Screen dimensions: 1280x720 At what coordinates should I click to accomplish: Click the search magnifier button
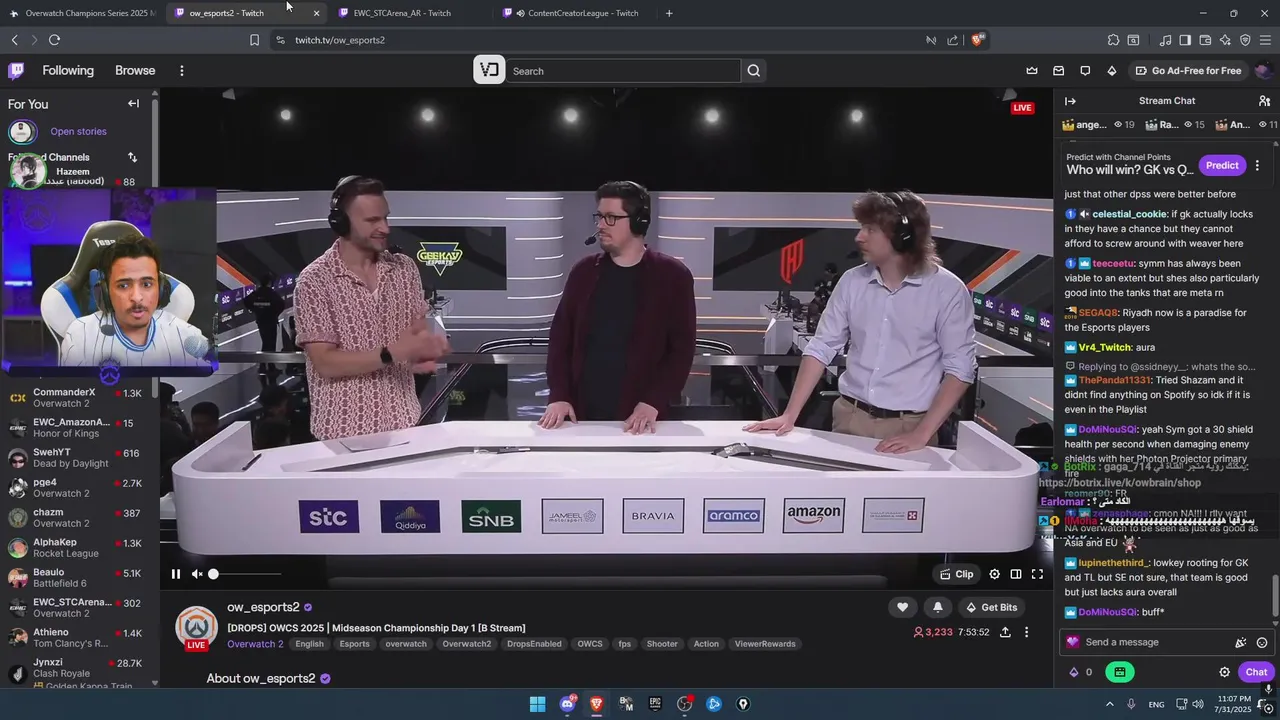point(754,71)
